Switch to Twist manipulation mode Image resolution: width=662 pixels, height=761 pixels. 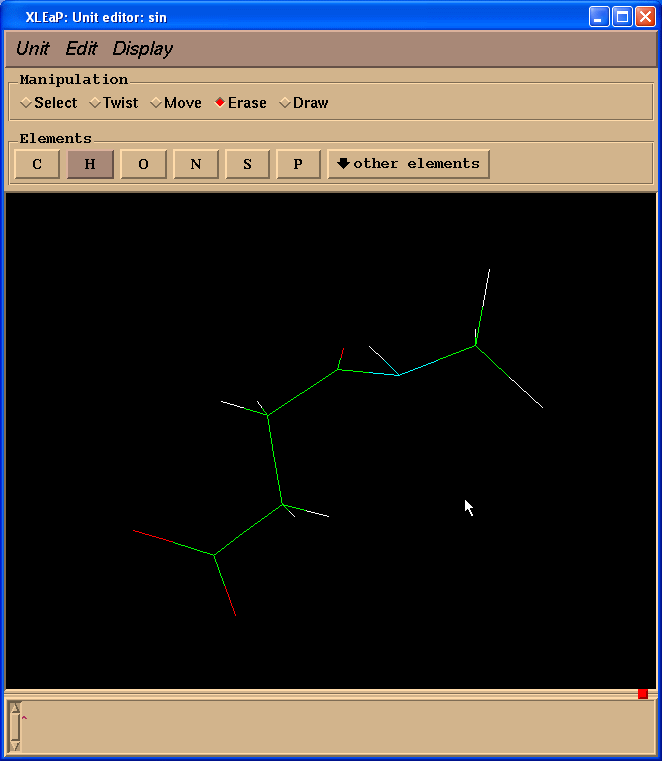click(x=114, y=103)
